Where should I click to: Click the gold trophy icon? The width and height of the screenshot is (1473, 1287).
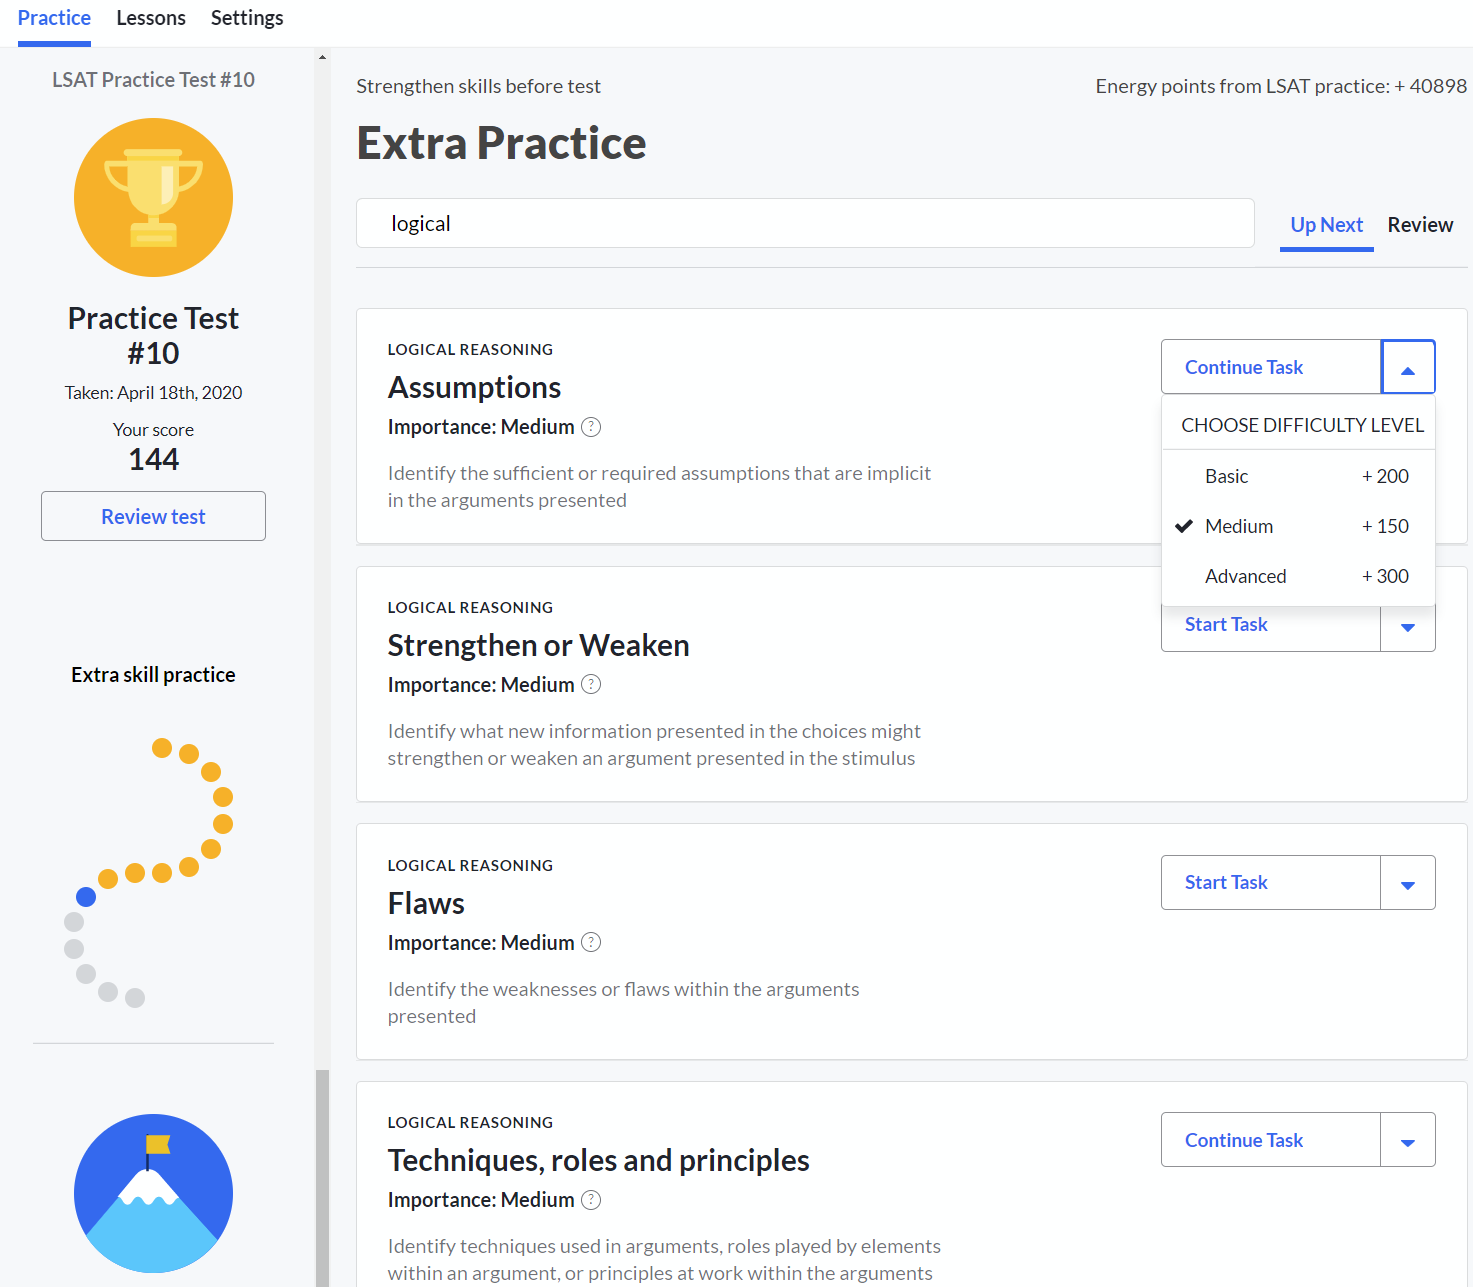point(153,198)
